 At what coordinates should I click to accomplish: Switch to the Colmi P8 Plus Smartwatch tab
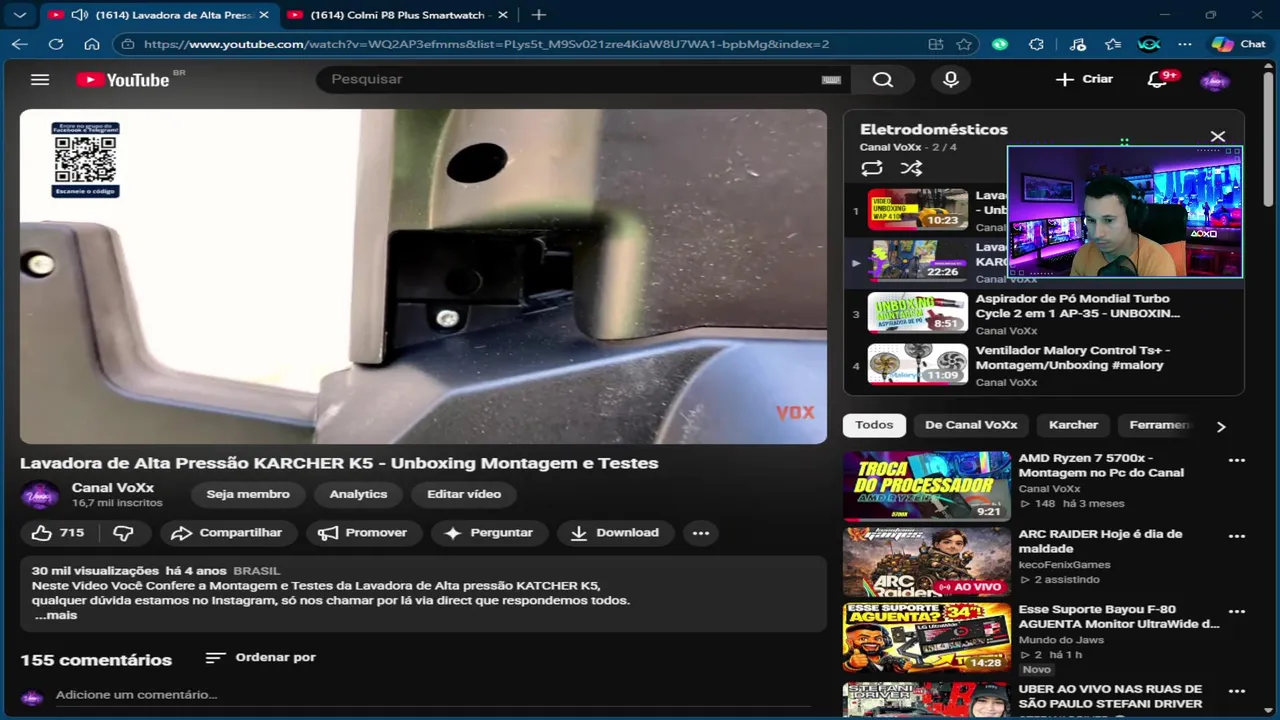397,15
